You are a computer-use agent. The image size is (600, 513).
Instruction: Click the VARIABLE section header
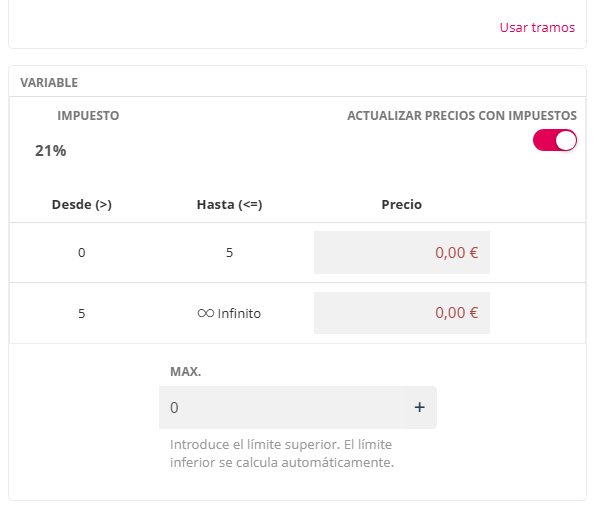pyautogui.click(x=49, y=82)
